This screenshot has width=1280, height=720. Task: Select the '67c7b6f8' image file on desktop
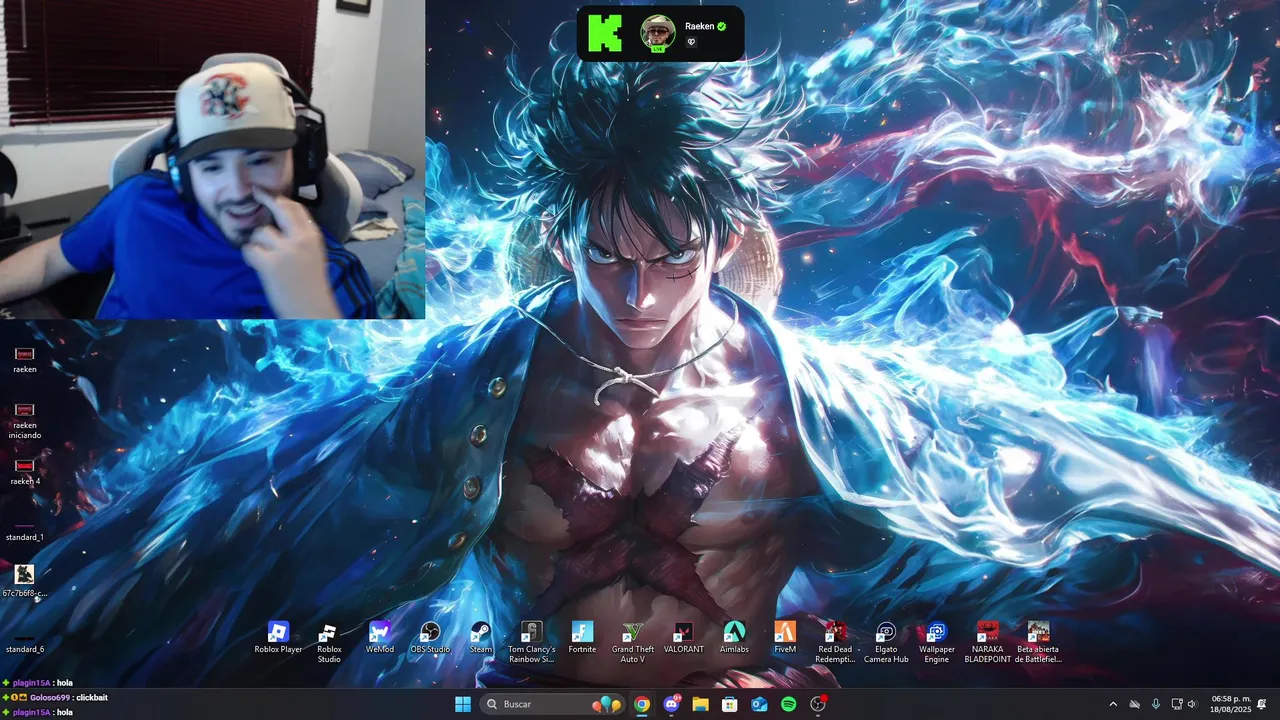(25, 581)
